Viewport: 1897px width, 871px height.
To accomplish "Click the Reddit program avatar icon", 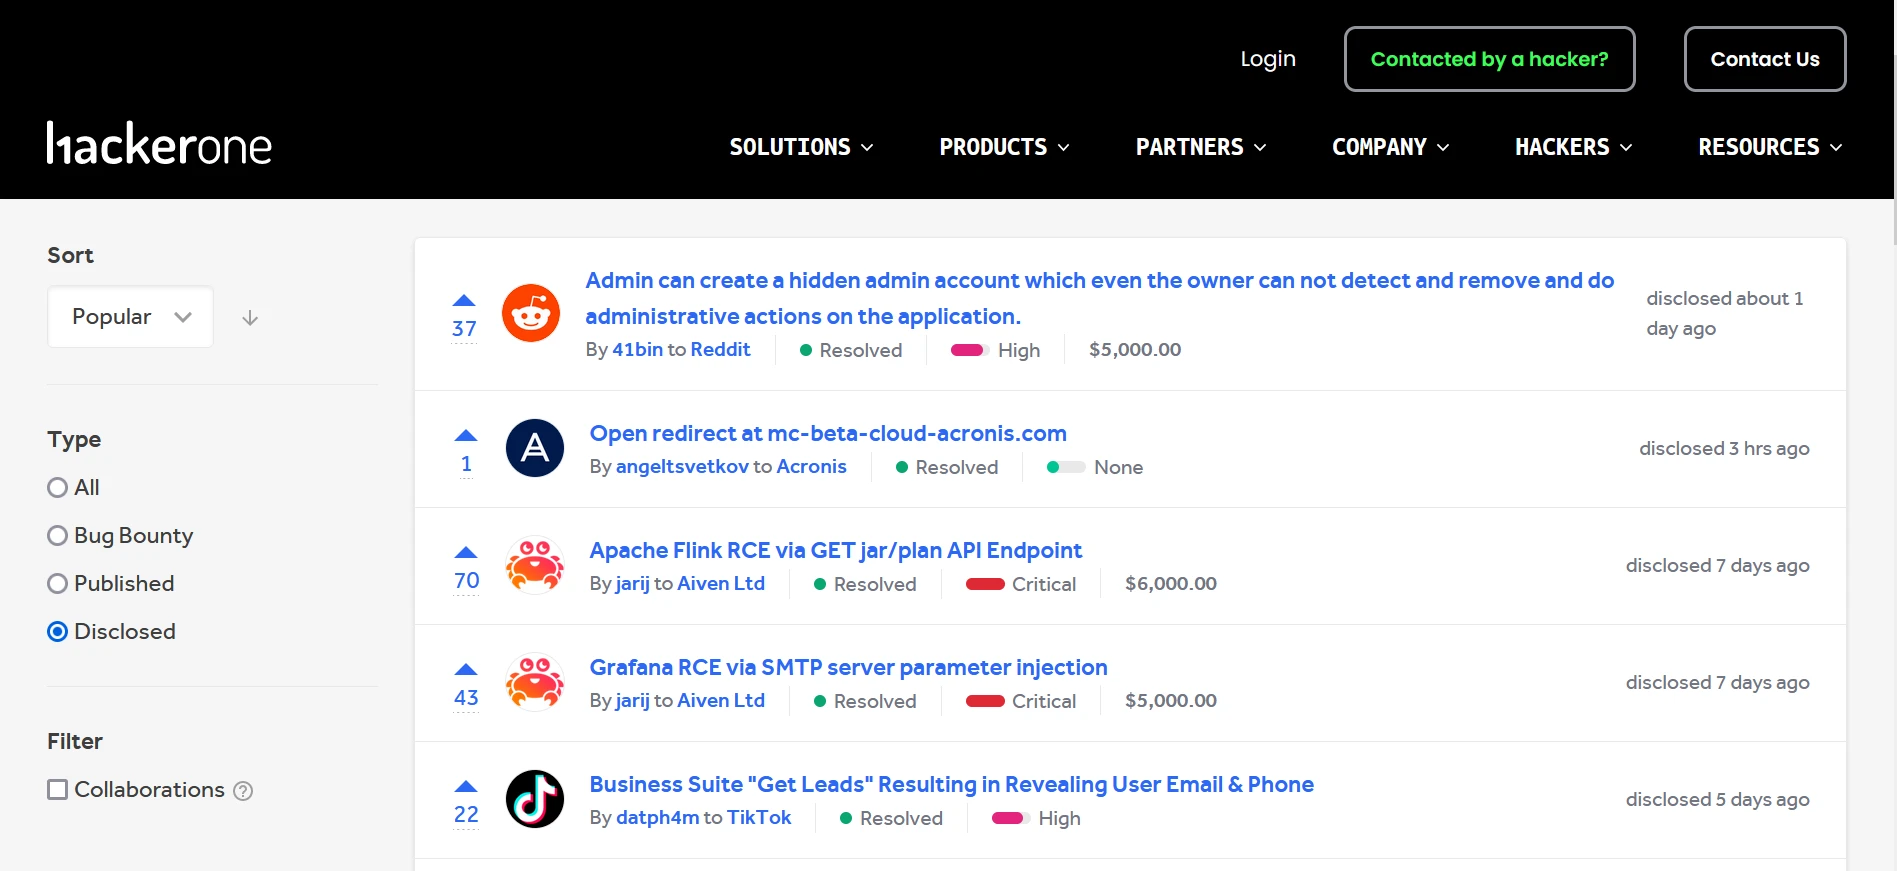I will click(531, 313).
